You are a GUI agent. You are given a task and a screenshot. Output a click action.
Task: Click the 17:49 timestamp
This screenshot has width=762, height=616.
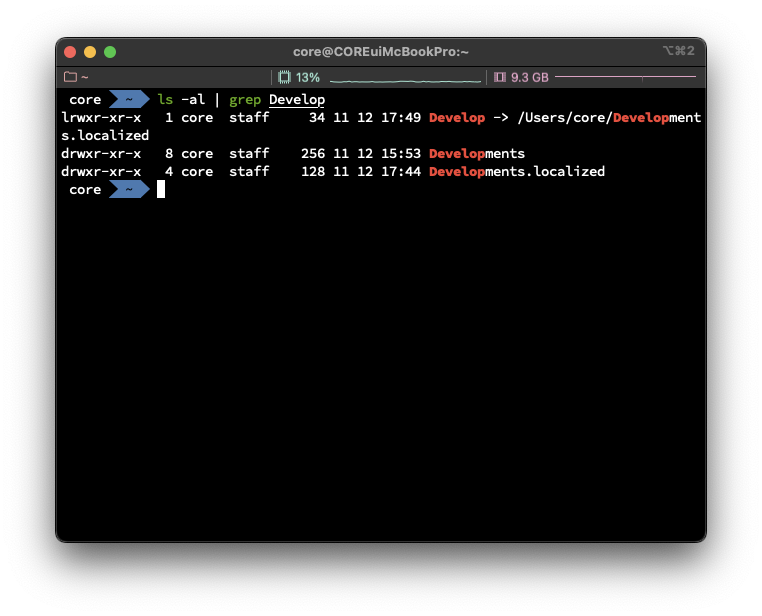[400, 118]
